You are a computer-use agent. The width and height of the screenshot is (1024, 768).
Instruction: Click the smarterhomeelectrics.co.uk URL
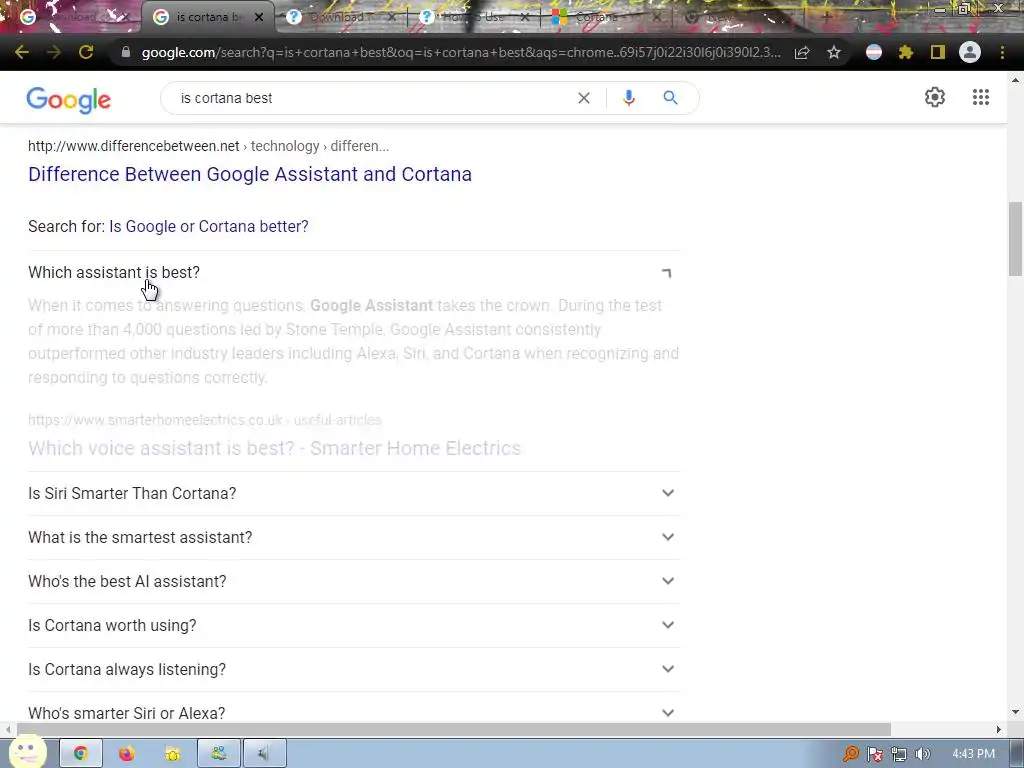pyautogui.click(x=204, y=420)
